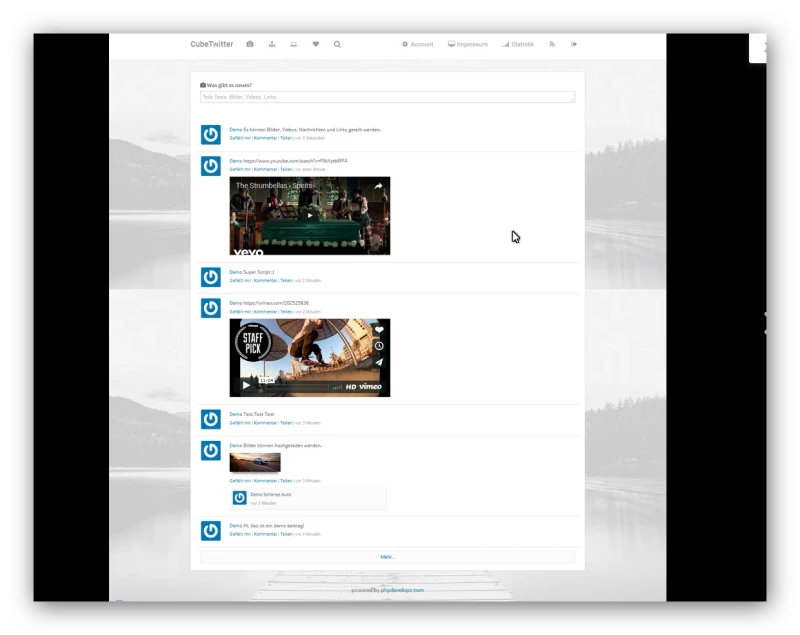
Task: Play the Strumbellas Spirits YouTube video
Action: (x=310, y=215)
